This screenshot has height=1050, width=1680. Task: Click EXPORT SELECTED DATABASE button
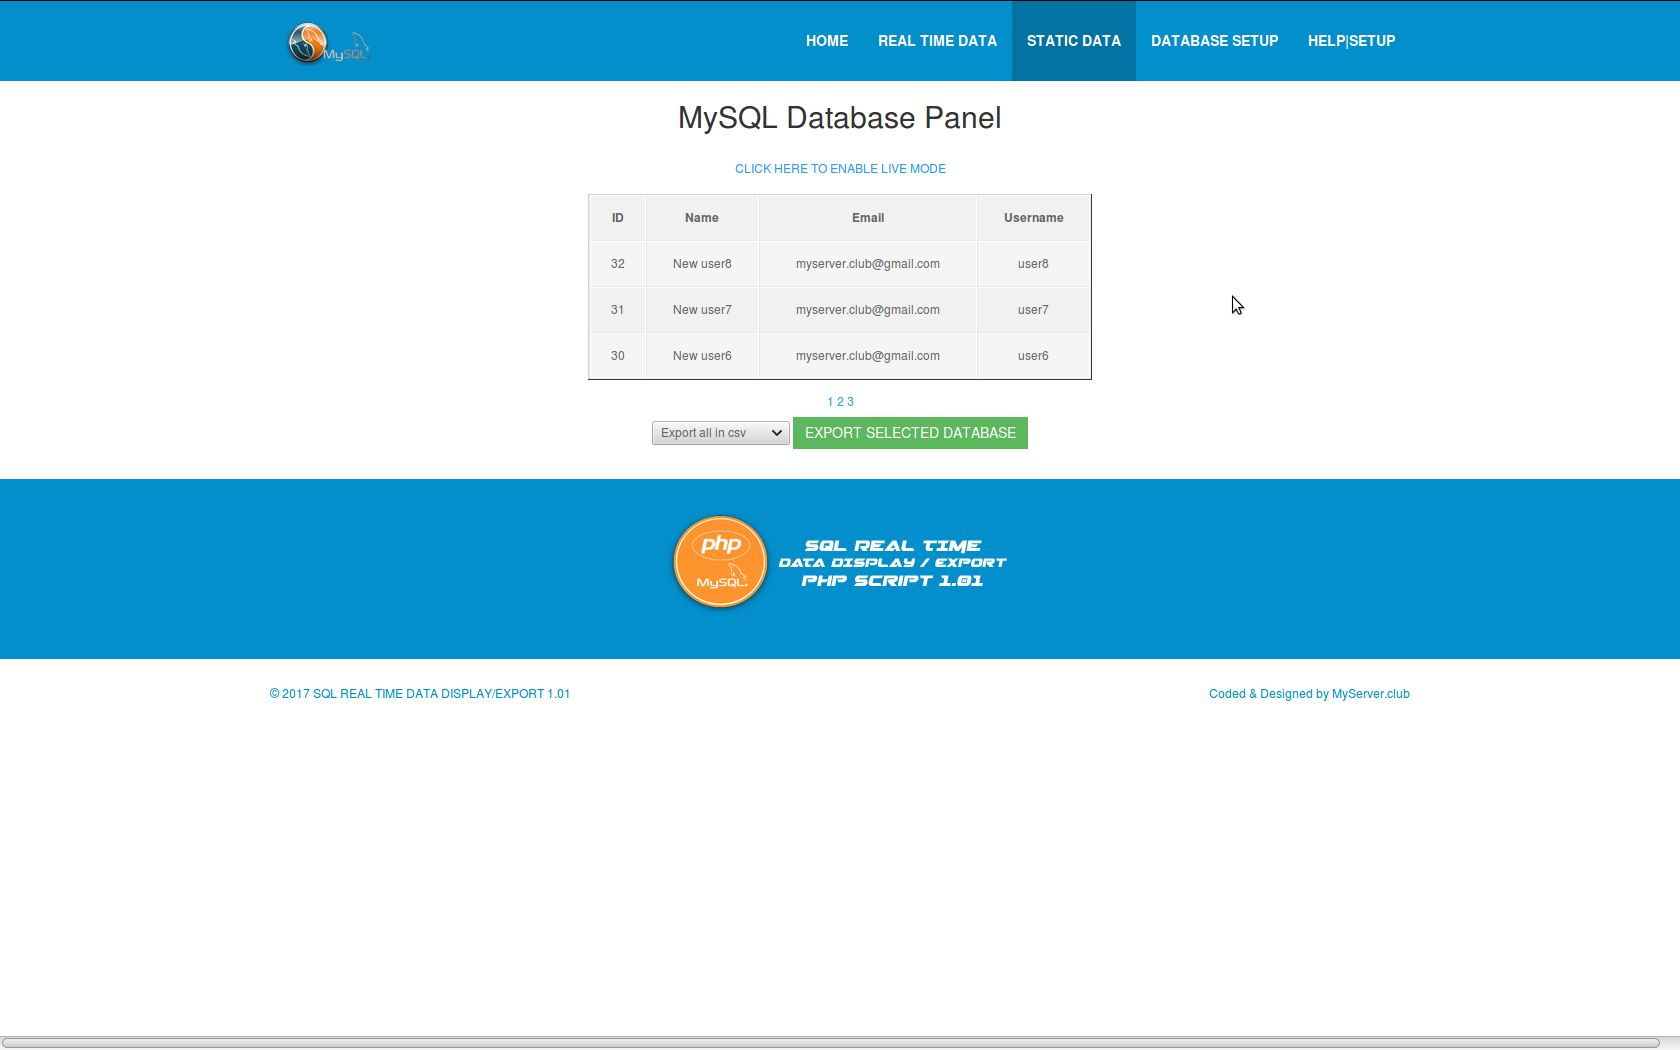[x=910, y=433]
